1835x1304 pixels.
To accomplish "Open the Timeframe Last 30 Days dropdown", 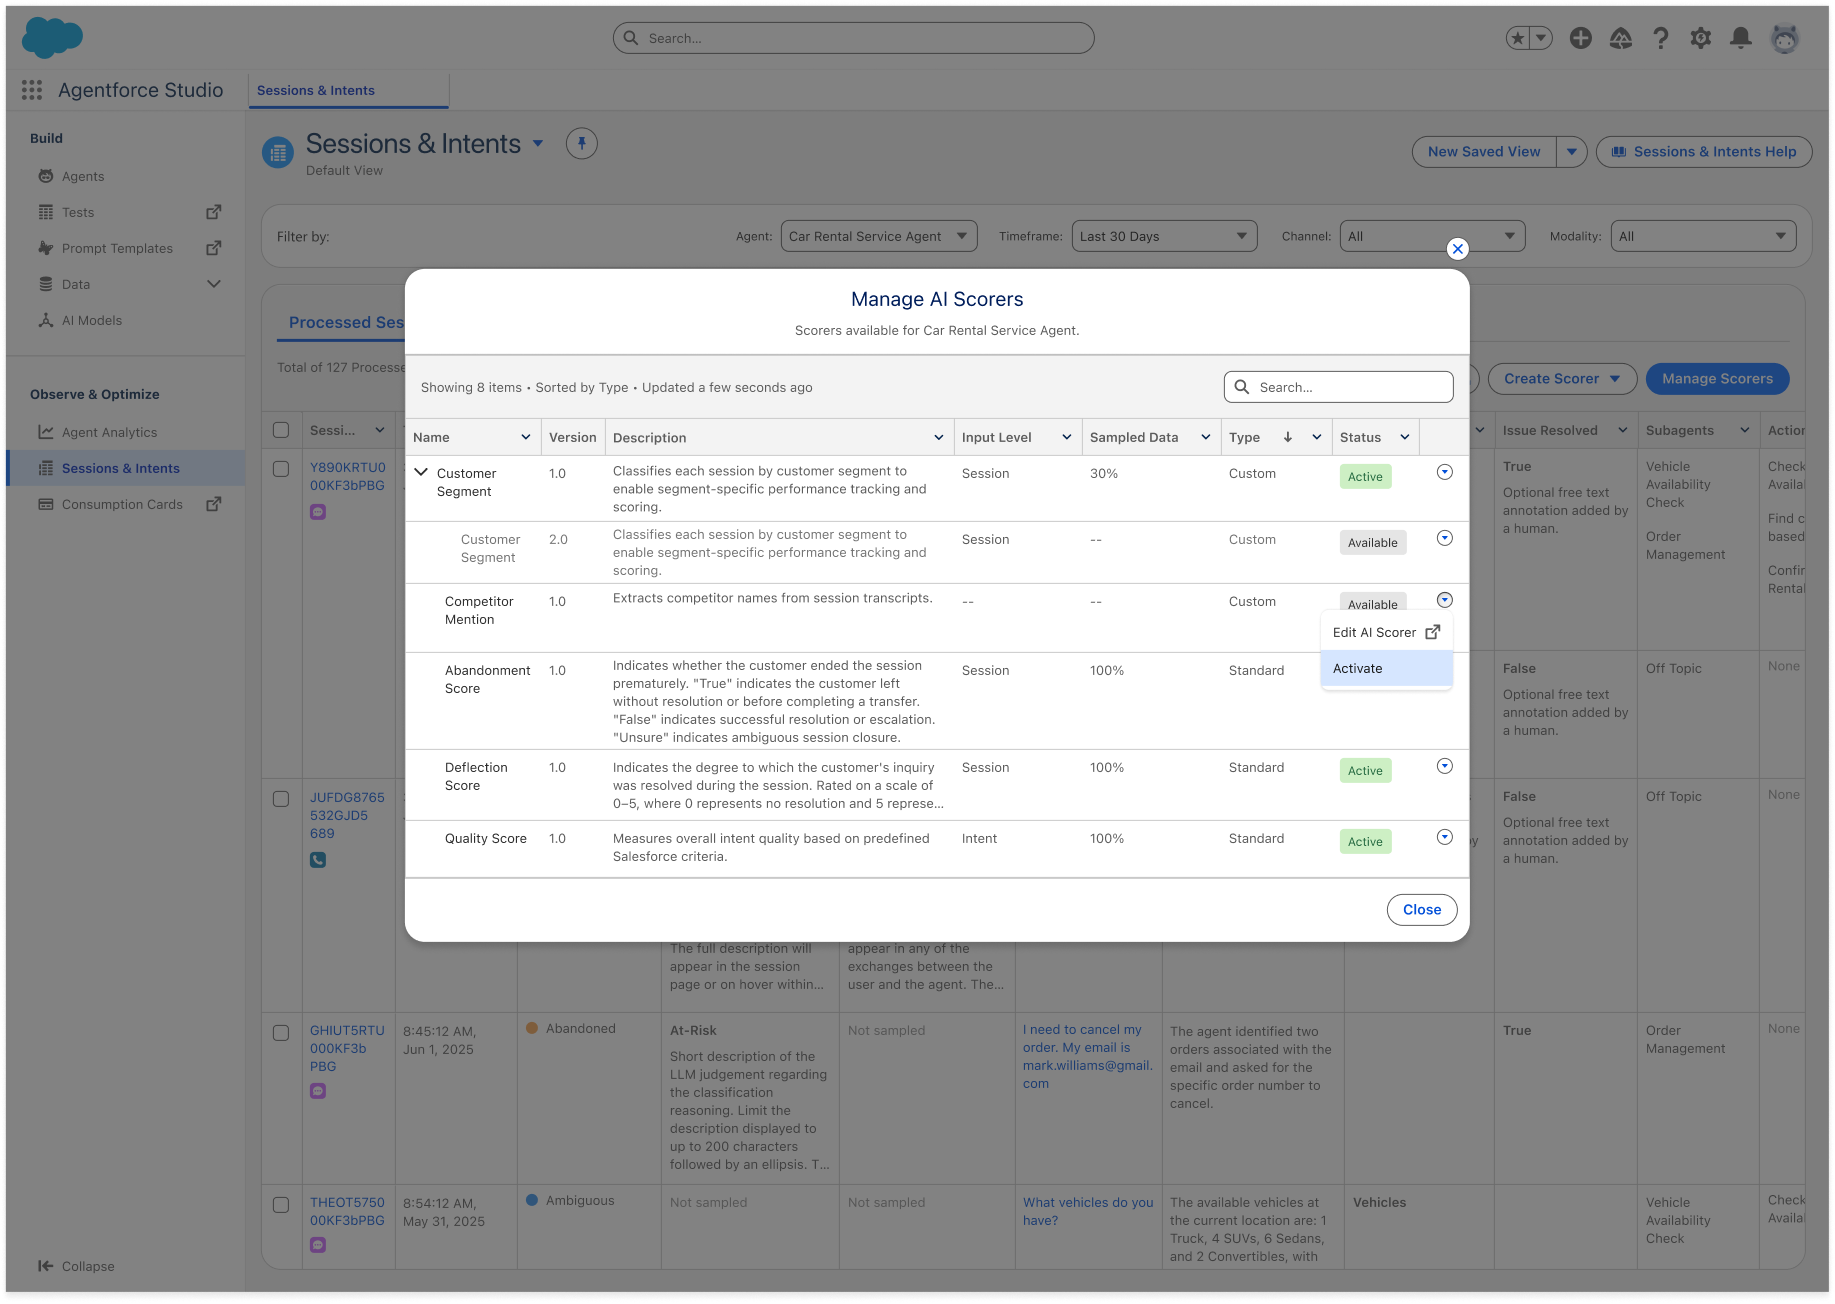I will click(x=1164, y=237).
